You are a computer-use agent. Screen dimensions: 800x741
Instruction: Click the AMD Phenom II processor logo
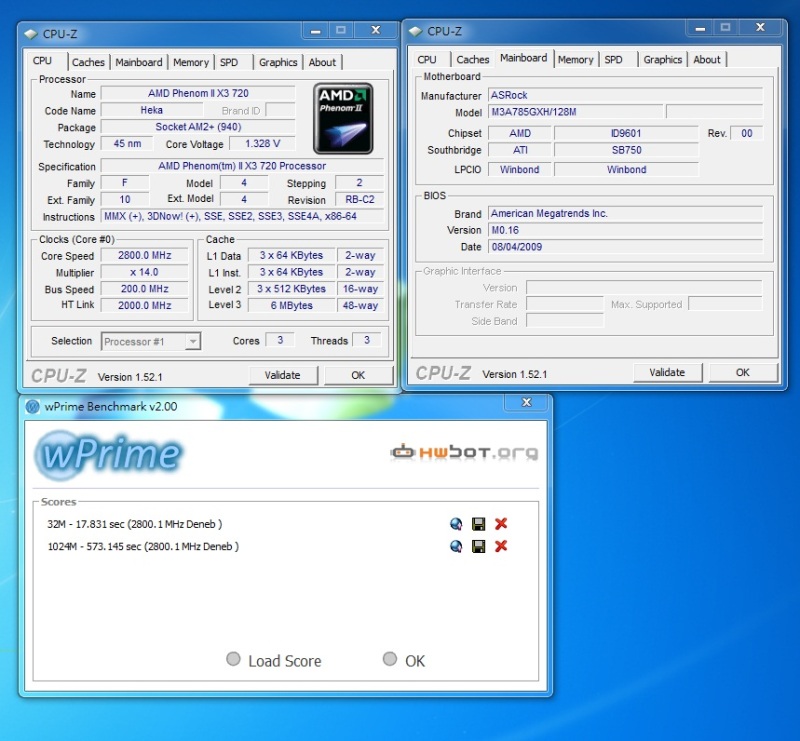click(343, 118)
